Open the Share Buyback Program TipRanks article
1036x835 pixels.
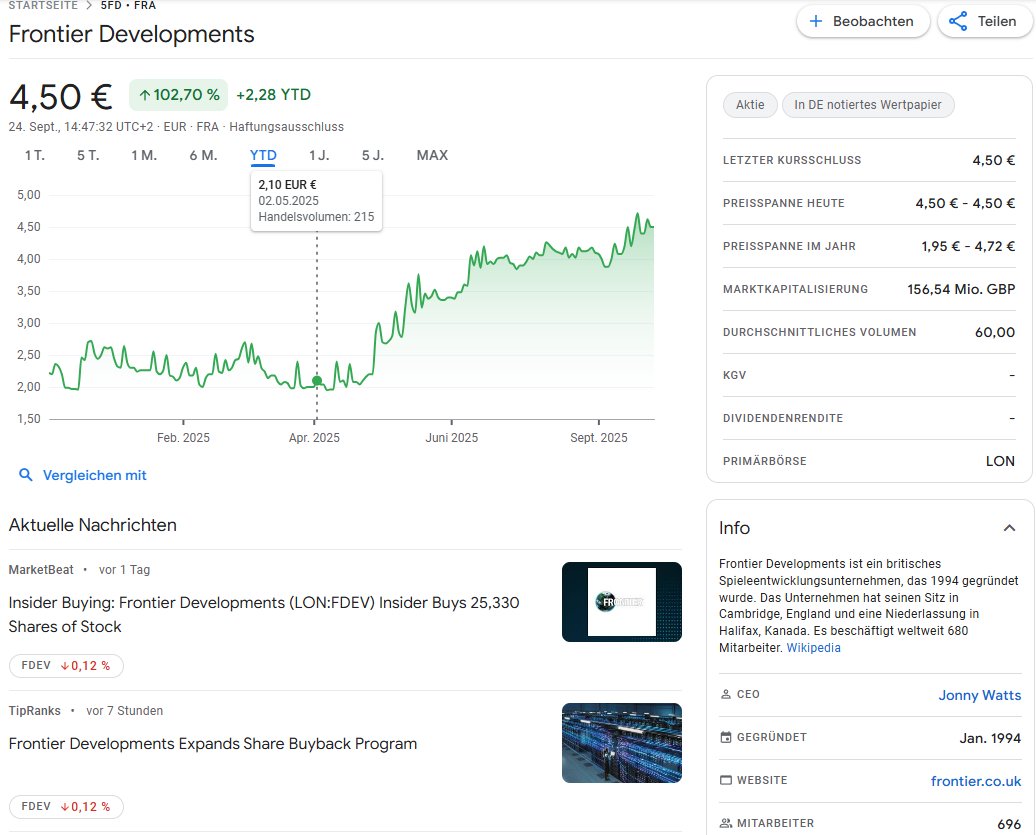(x=213, y=744)
